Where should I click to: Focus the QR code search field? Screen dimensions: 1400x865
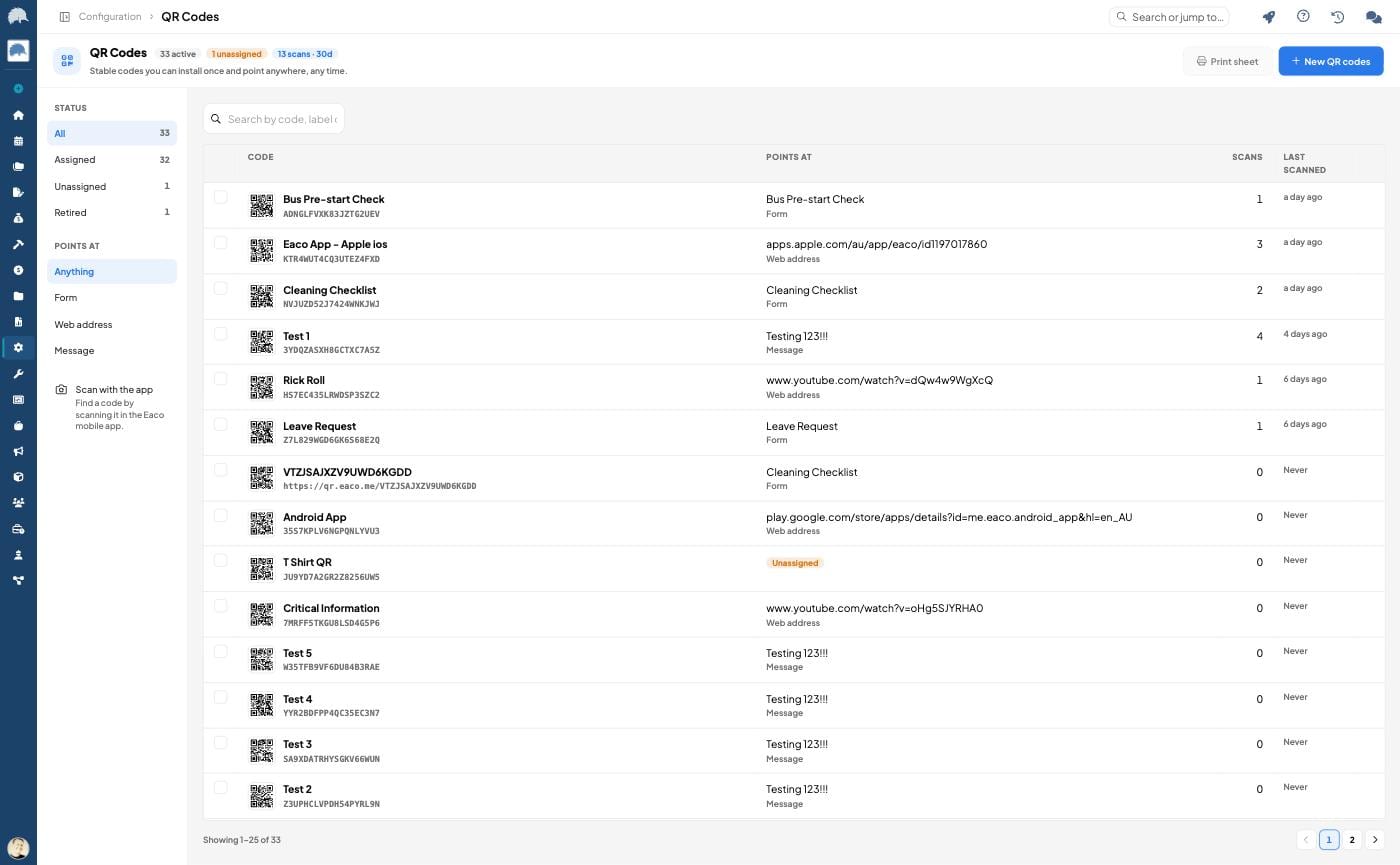[274, 119]
